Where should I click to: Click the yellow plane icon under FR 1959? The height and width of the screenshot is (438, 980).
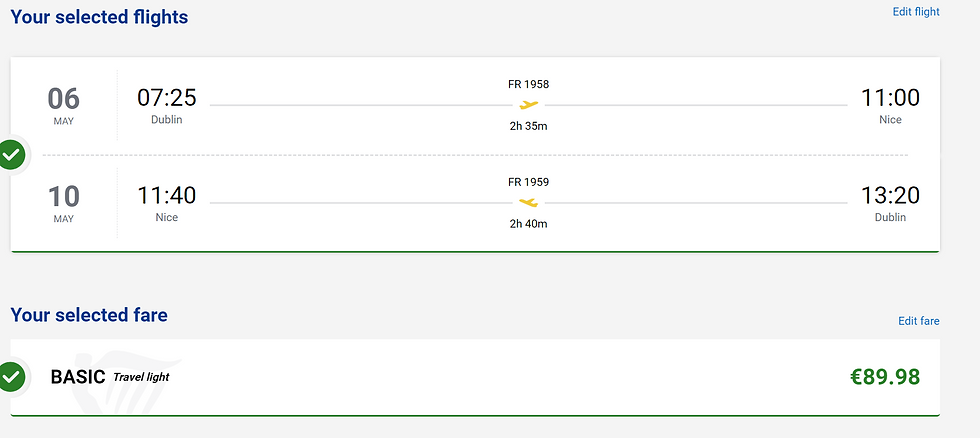click(x=528, y=202)
